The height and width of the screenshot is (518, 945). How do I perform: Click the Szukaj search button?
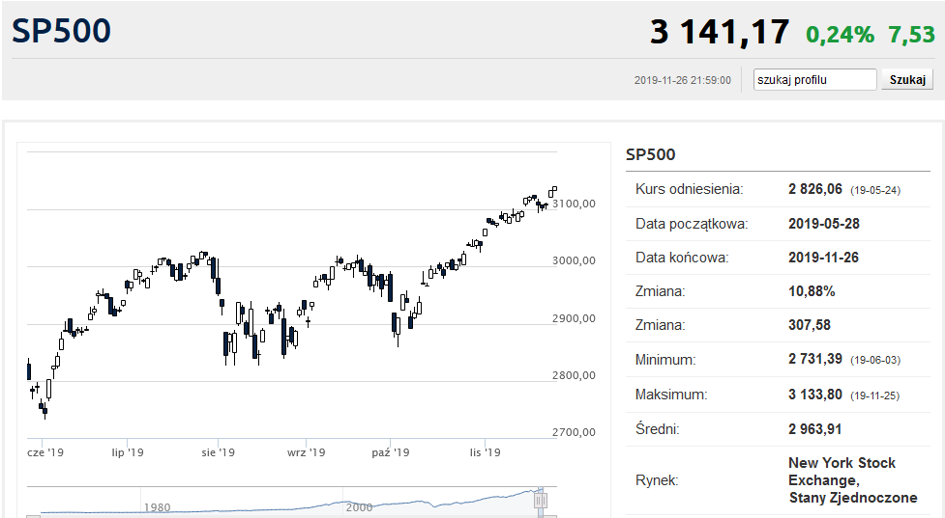tap(907, 80)
